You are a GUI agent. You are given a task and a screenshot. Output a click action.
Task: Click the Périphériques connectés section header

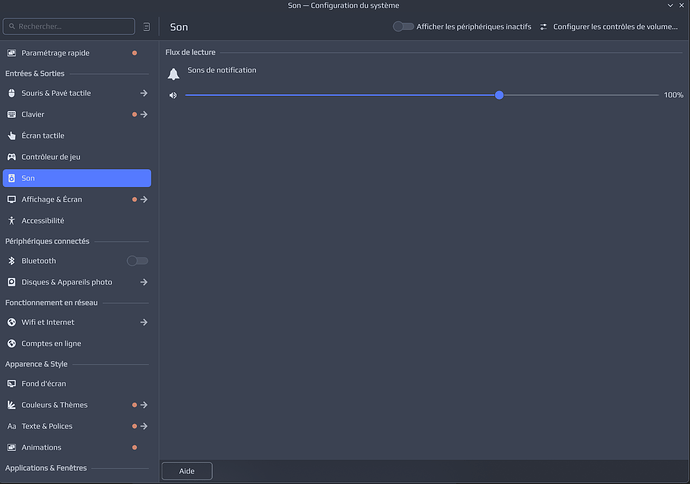pos(47,241)
